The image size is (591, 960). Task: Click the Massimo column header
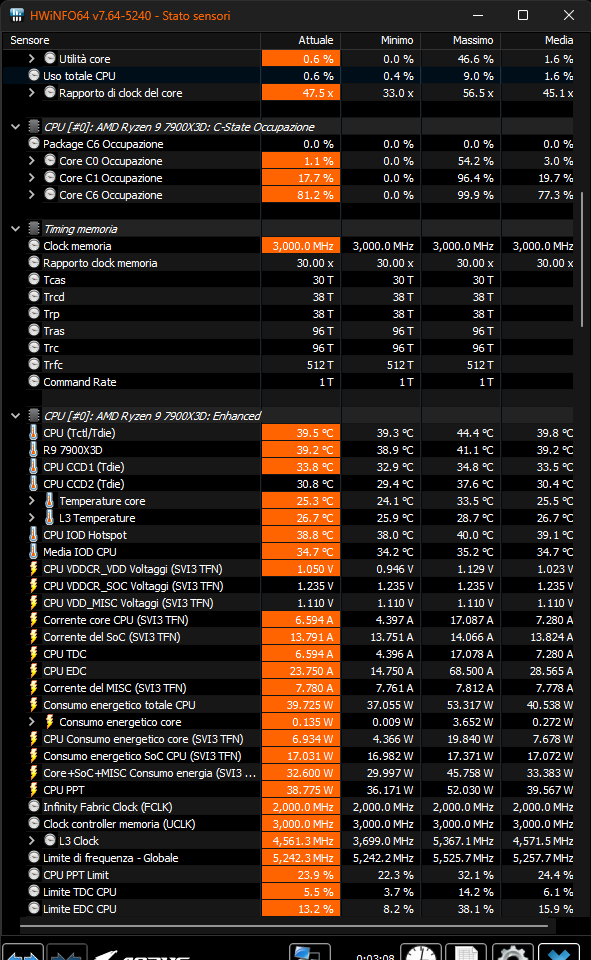(x=461, y=40)
